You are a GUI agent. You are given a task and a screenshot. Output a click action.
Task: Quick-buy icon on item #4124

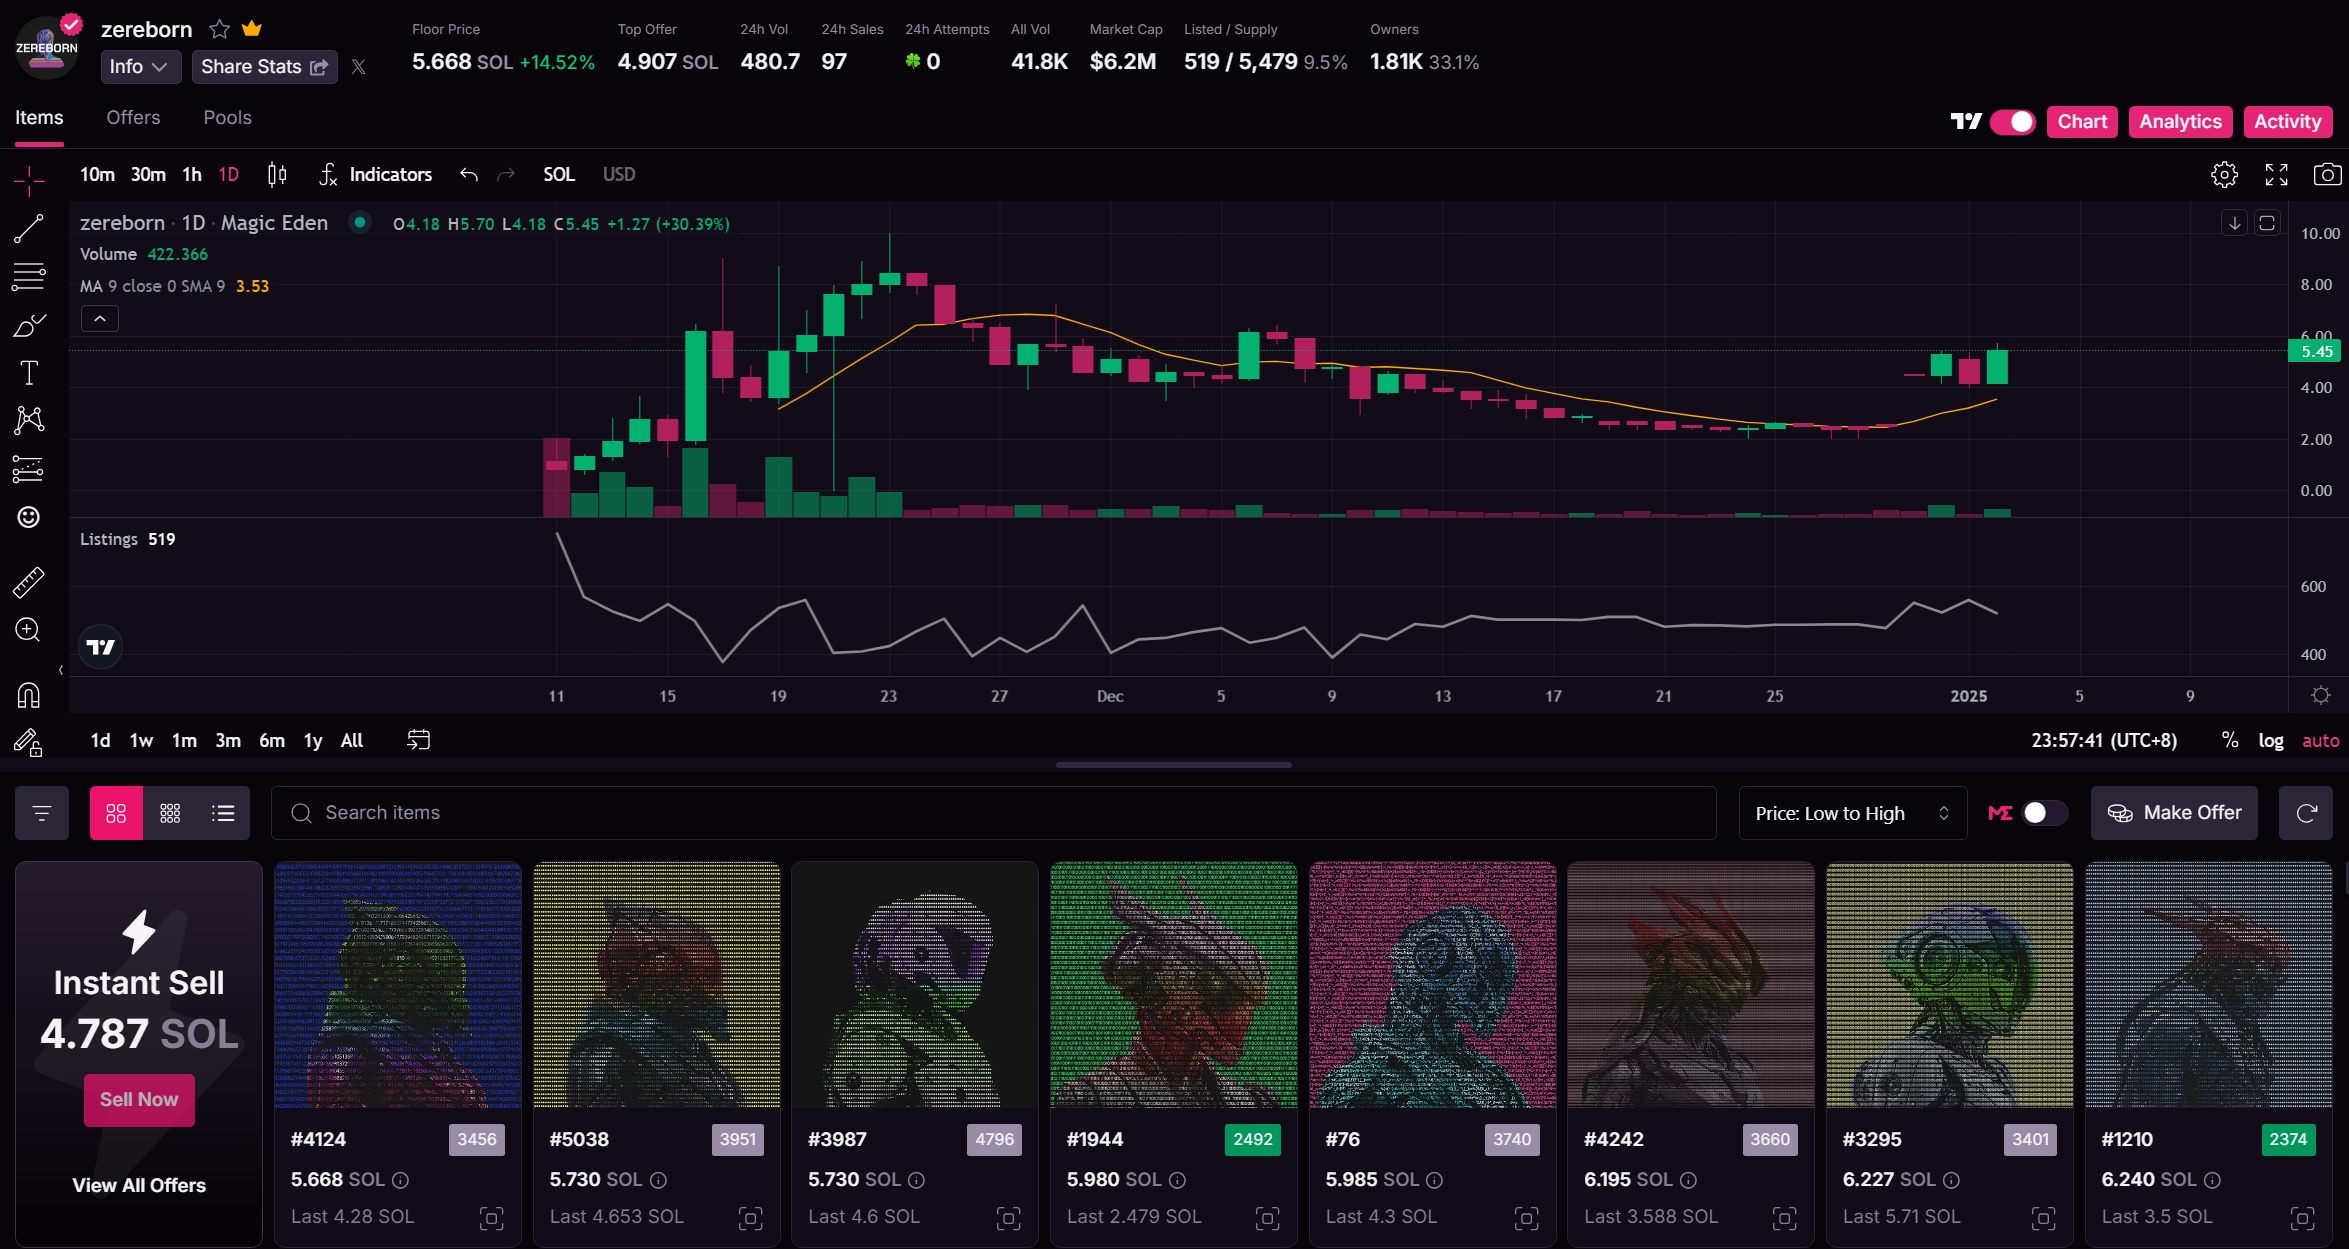click(491, 1218)
